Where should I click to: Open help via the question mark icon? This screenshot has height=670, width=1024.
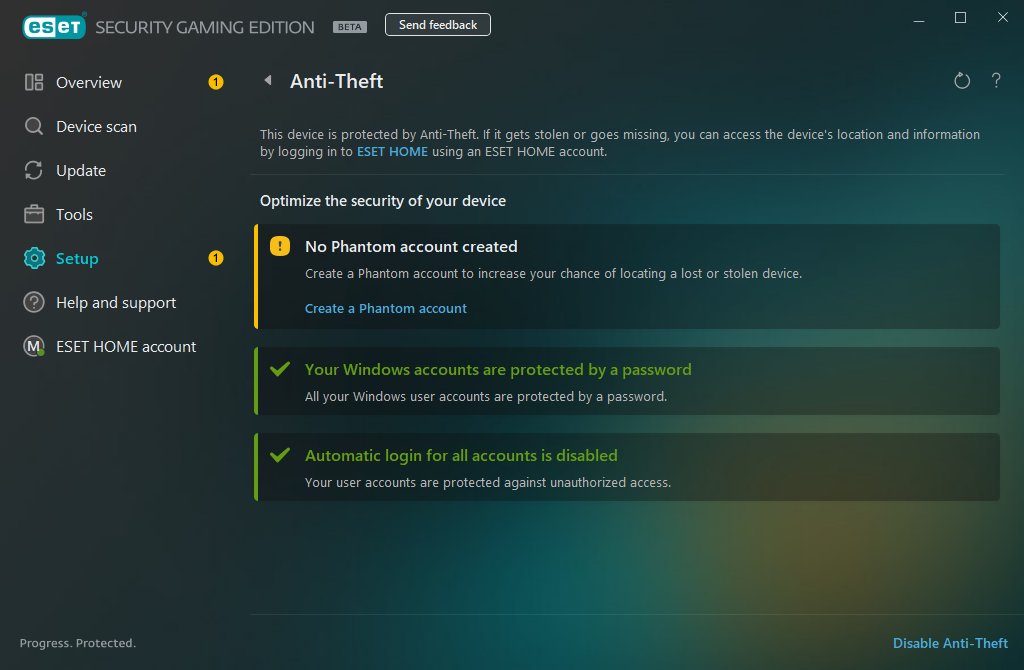996,80
